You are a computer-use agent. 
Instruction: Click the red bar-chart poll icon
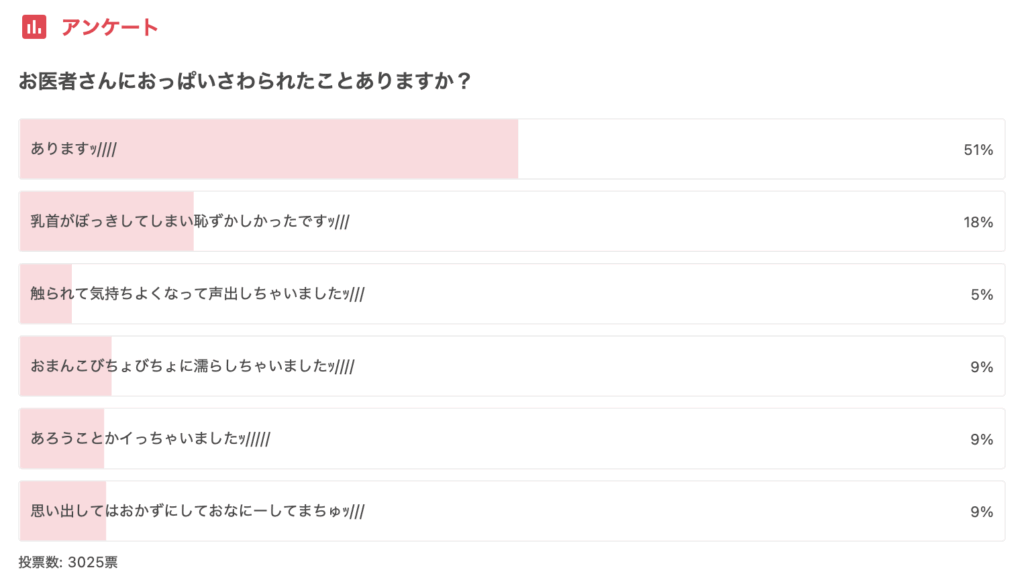pyautogui.click(x=34, y=27)
